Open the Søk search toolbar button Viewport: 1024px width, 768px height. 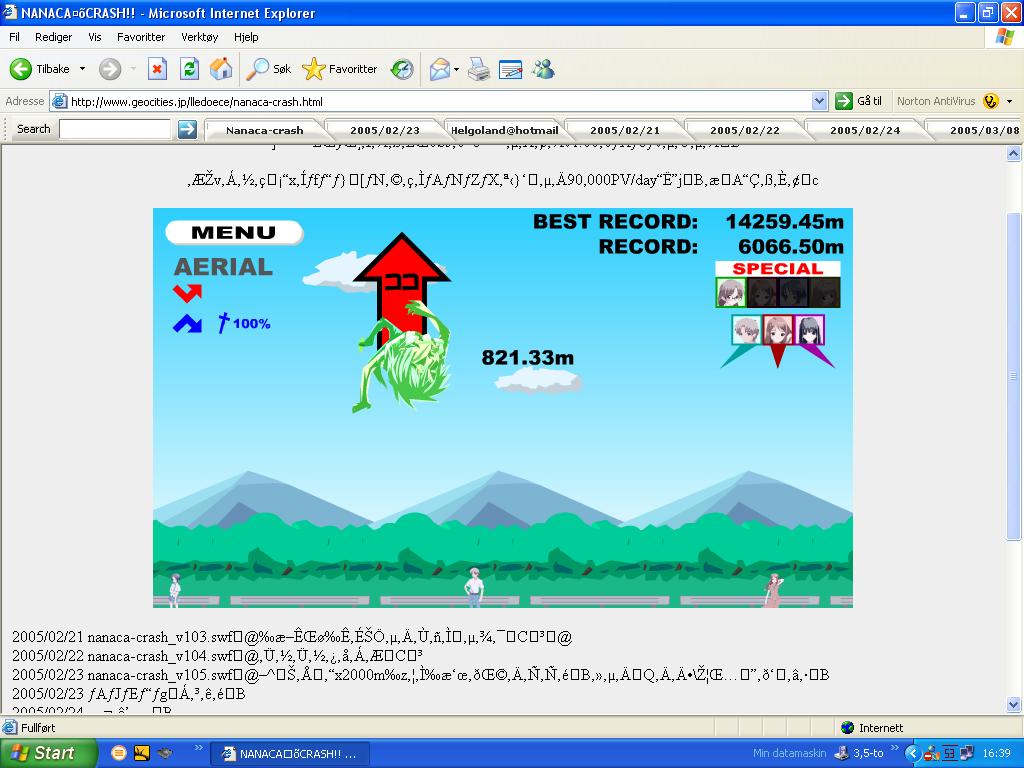coord(268,69)
